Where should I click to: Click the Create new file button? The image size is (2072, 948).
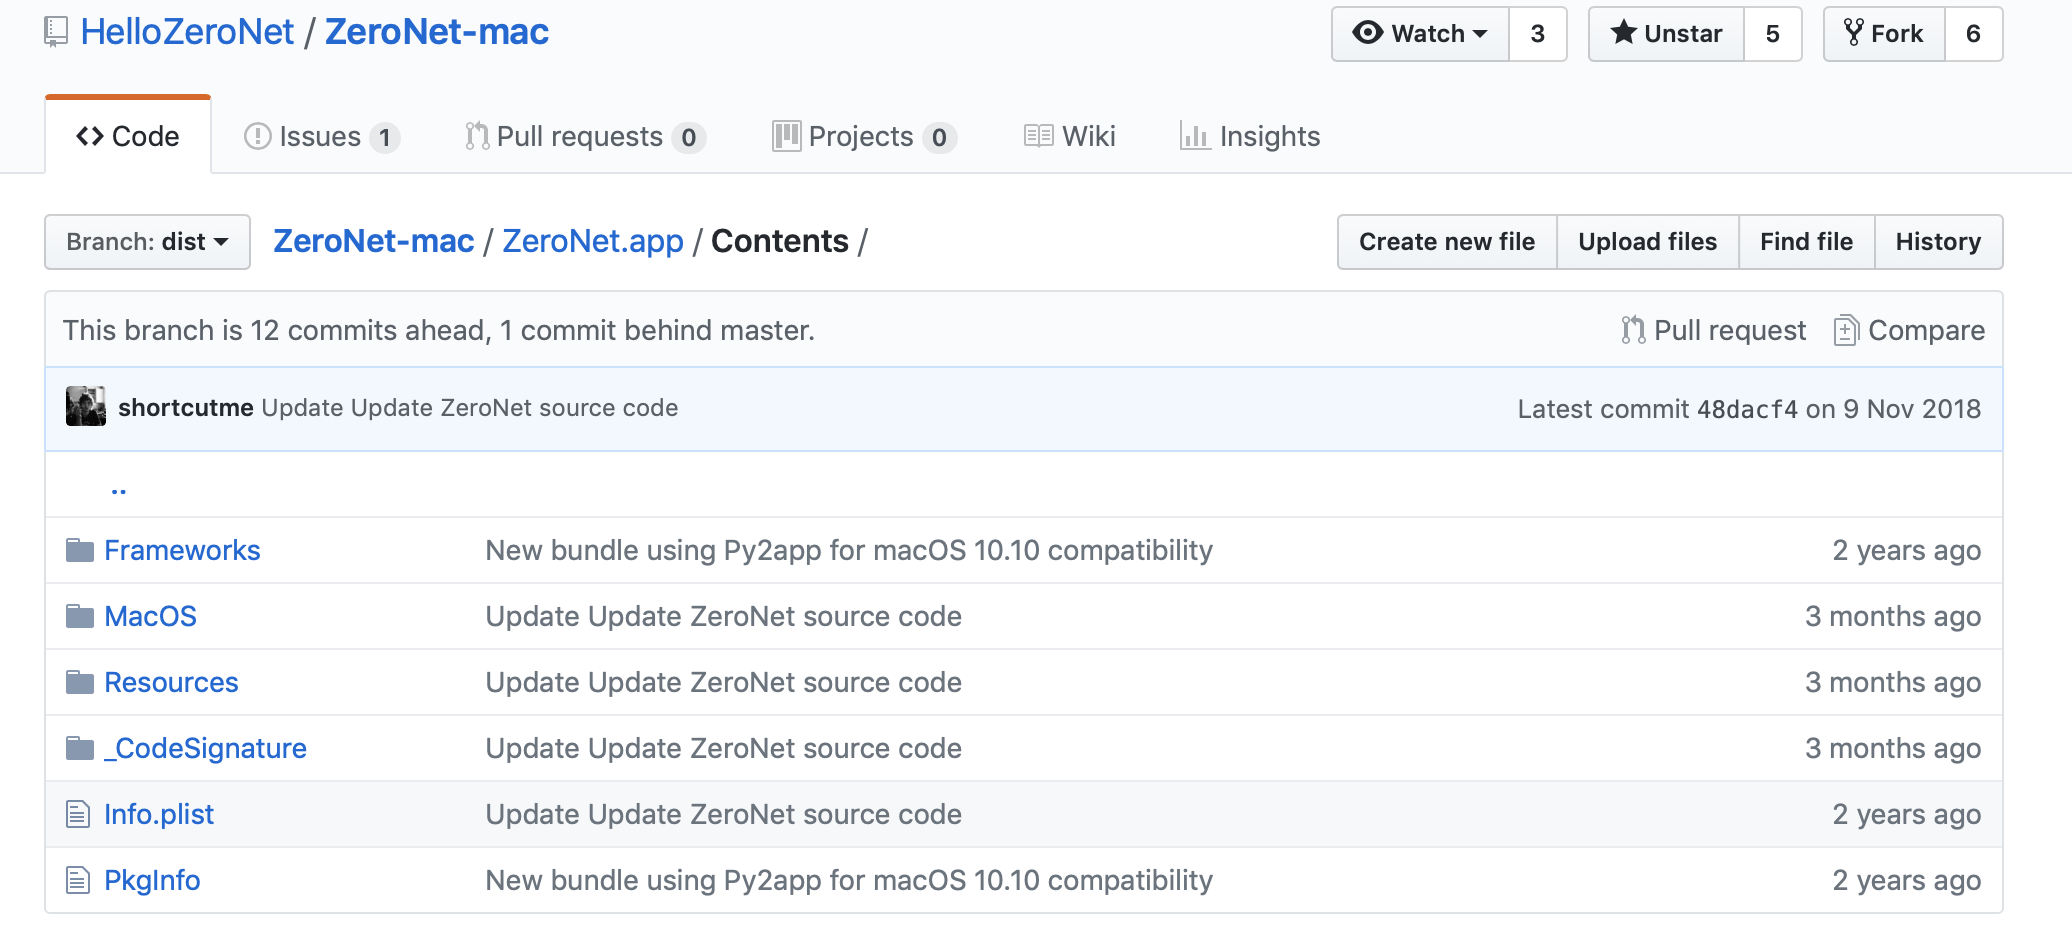click(x=1446, y=241)
